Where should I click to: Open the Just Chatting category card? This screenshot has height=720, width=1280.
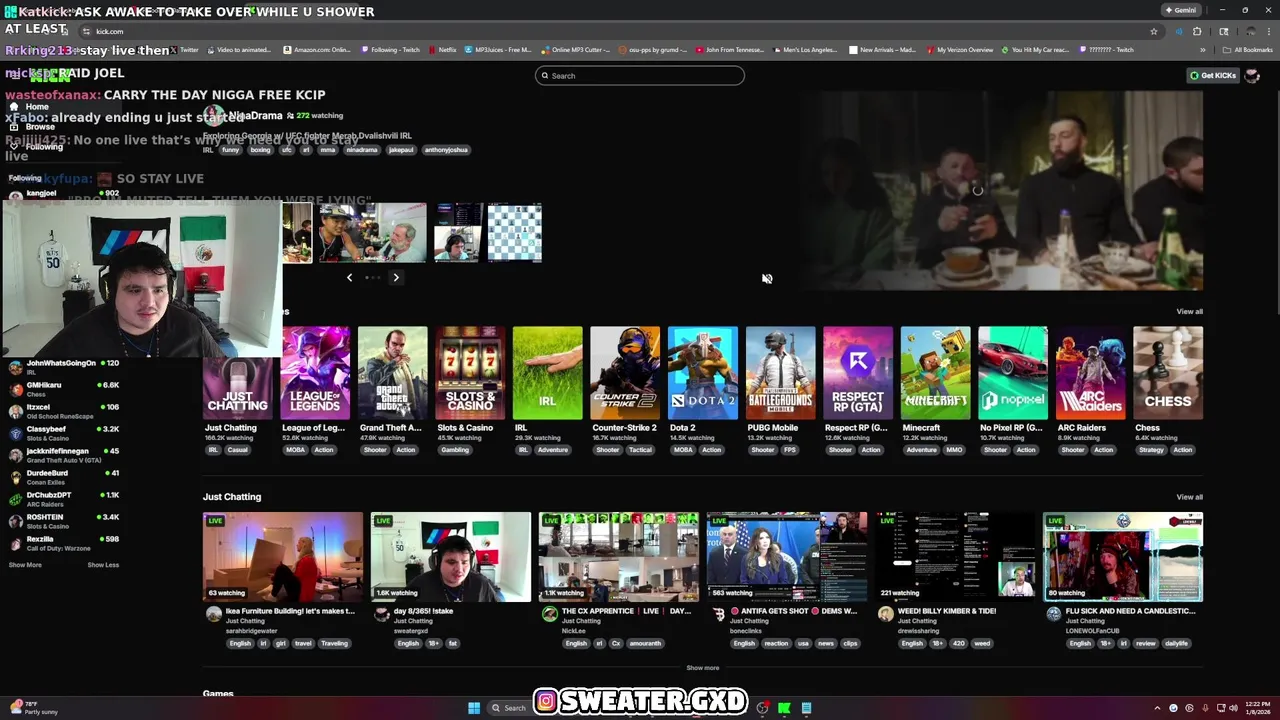click(237, 373)
